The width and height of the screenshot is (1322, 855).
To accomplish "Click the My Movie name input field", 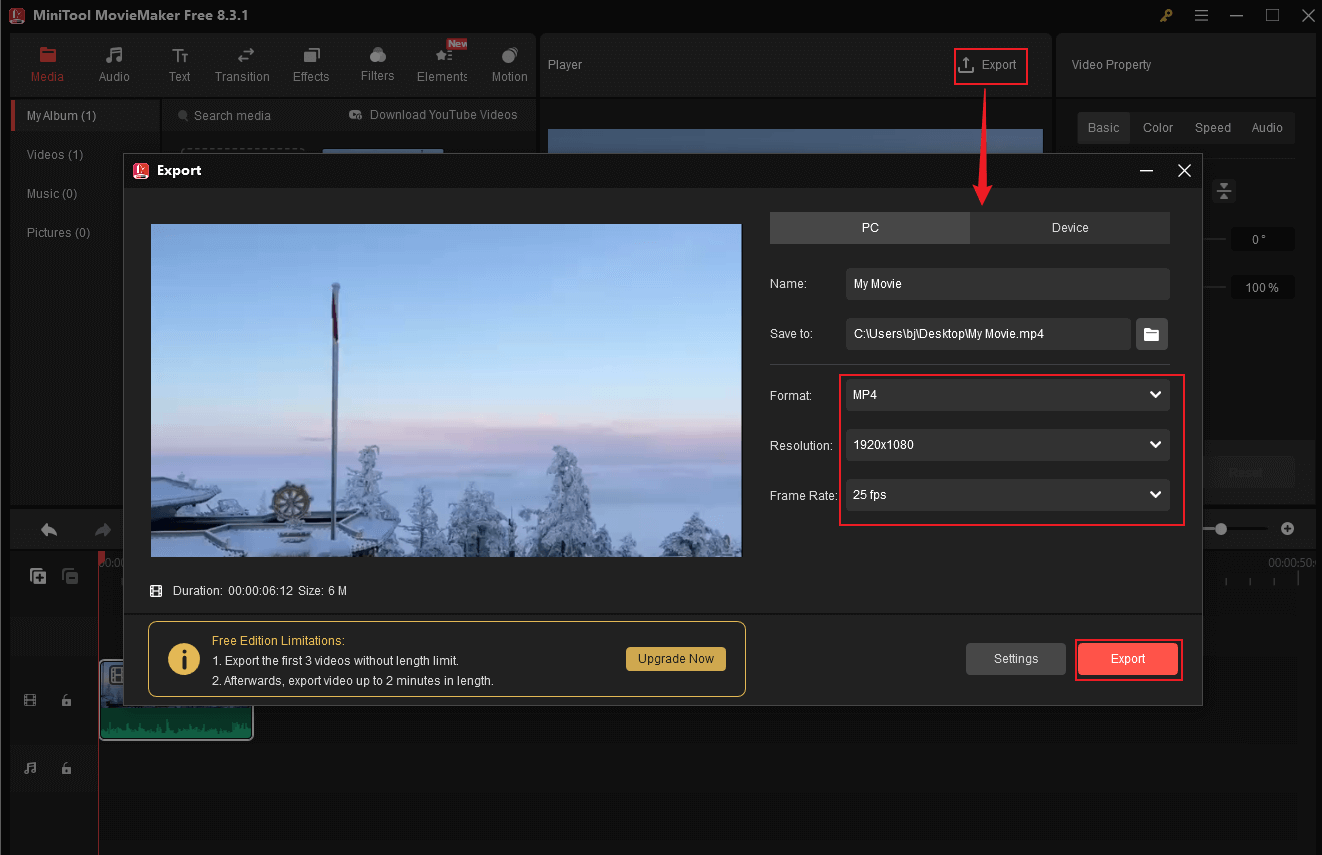I will (1006, 284).
